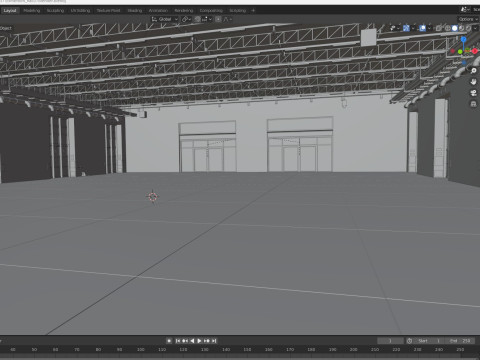Viewport: 480px width, 360px height.
Task: Toggle the viewport overlays button
Action: [x=422, y=28]
